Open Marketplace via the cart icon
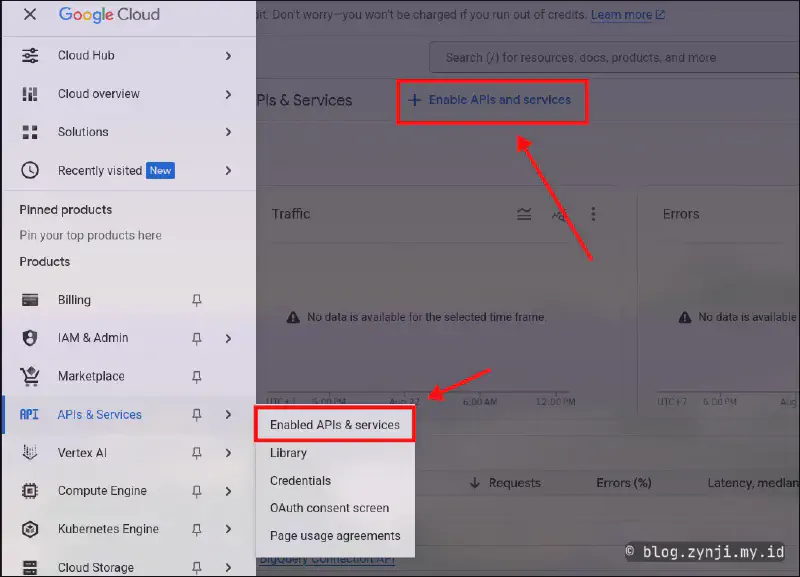This screenshot has width=800, height=577. (28, 376)
